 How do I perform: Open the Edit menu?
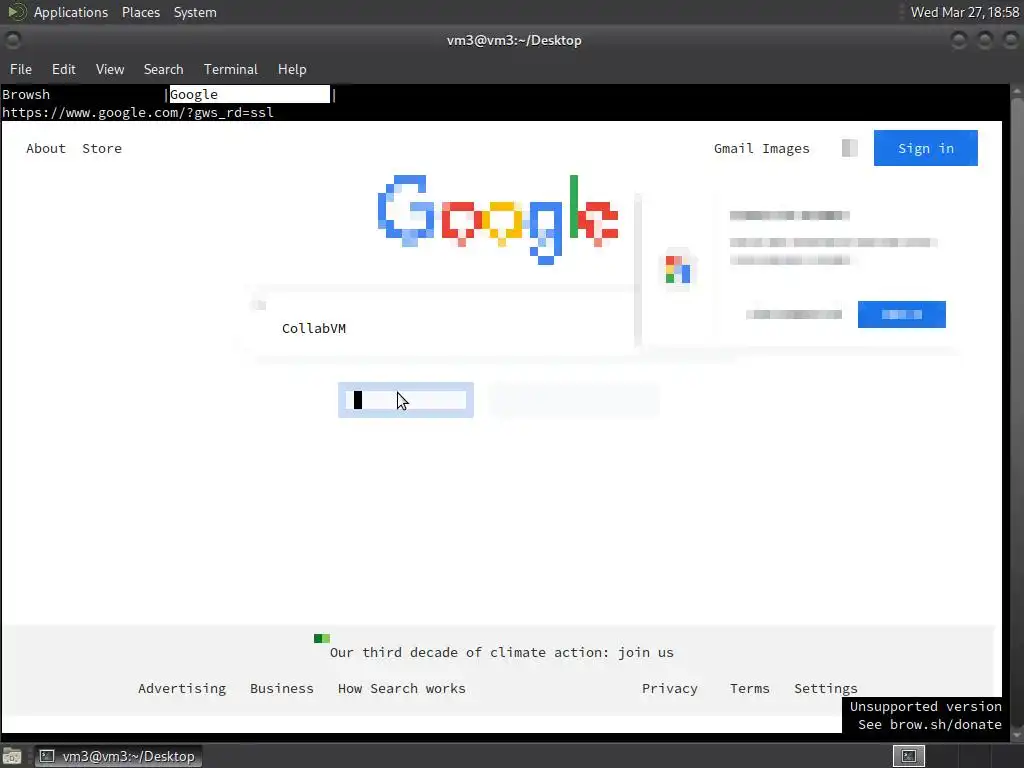[63, 69]
